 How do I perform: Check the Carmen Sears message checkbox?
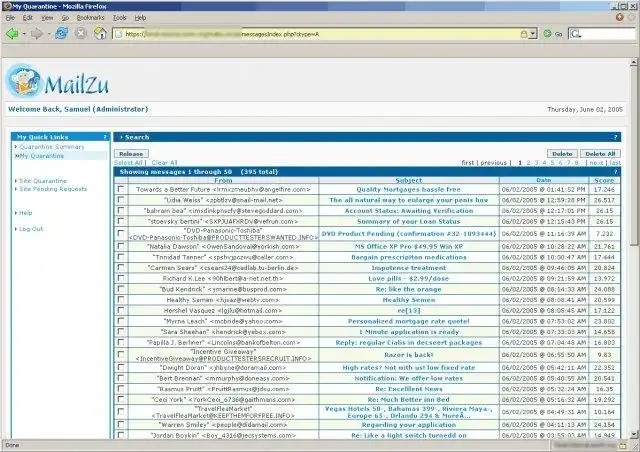pos(121,267)
